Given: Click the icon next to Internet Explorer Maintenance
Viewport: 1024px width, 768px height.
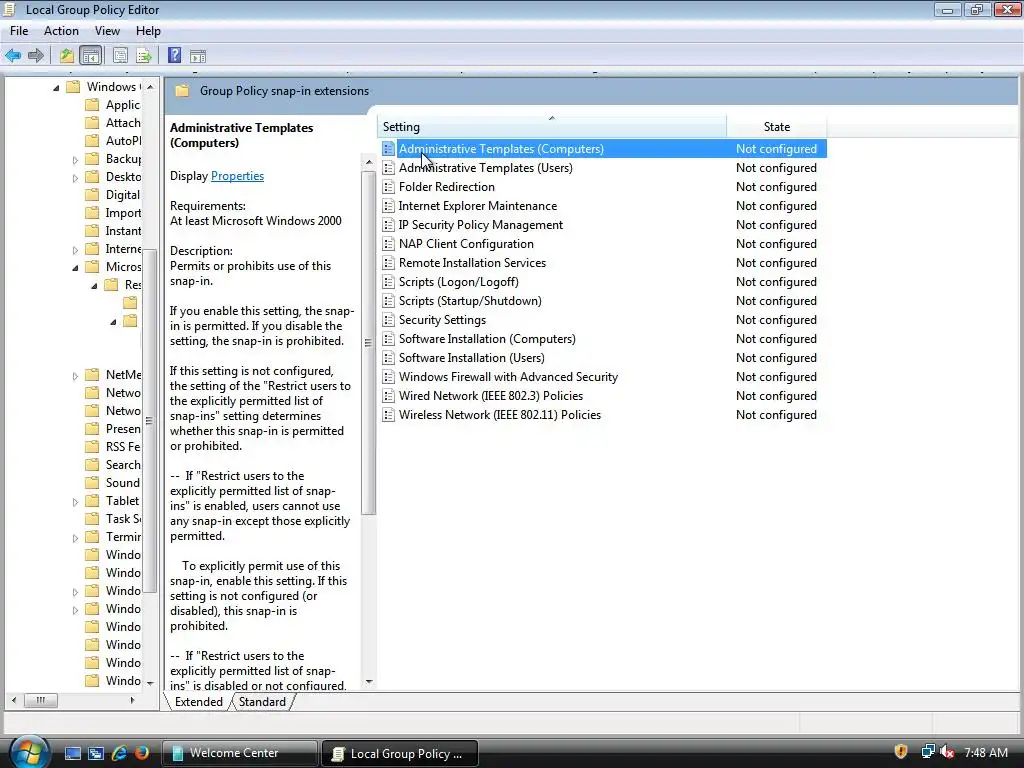Looking at the screenshot, I should 389,206.
